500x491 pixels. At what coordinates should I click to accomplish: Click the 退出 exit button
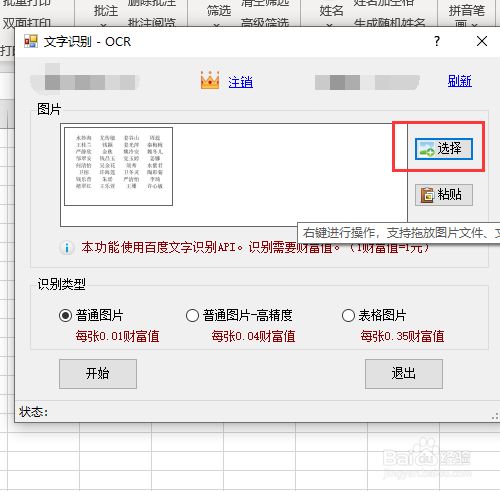click(404, 374)
